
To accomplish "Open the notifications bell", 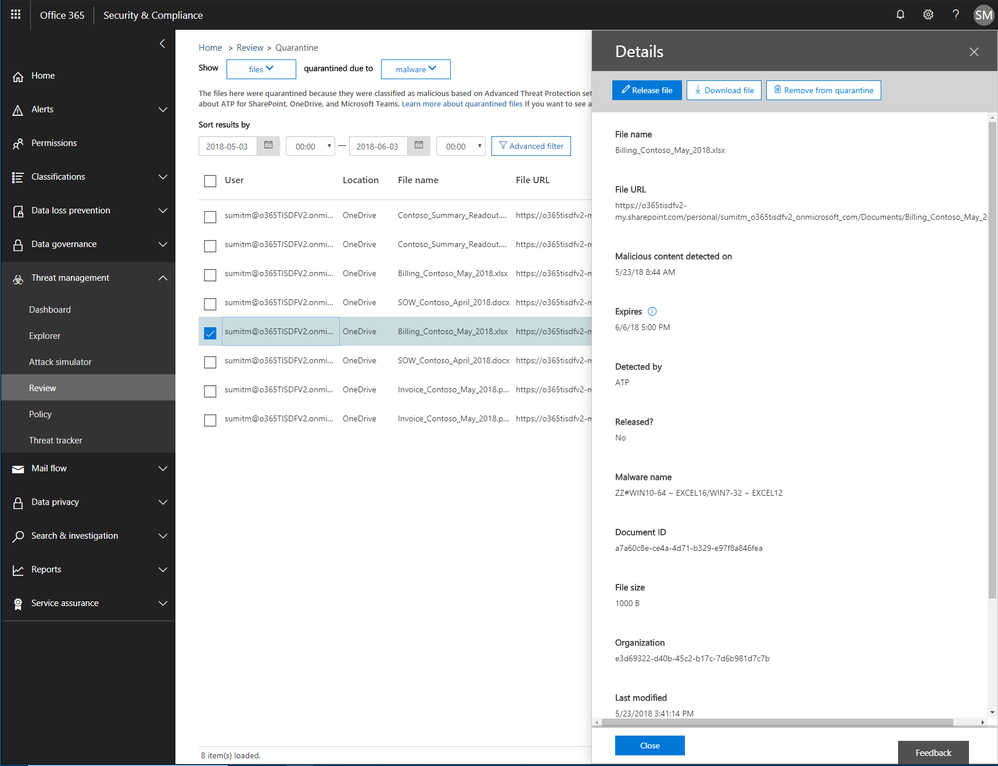I will (x=900, y=14).
